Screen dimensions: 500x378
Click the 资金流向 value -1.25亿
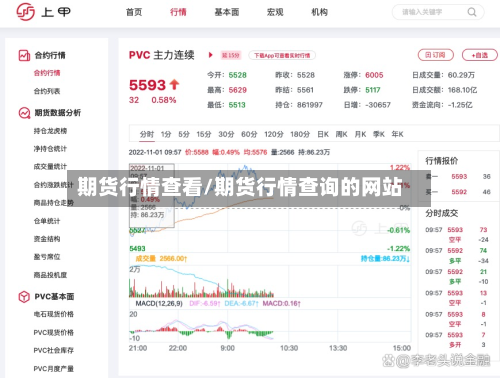(460, 105)
